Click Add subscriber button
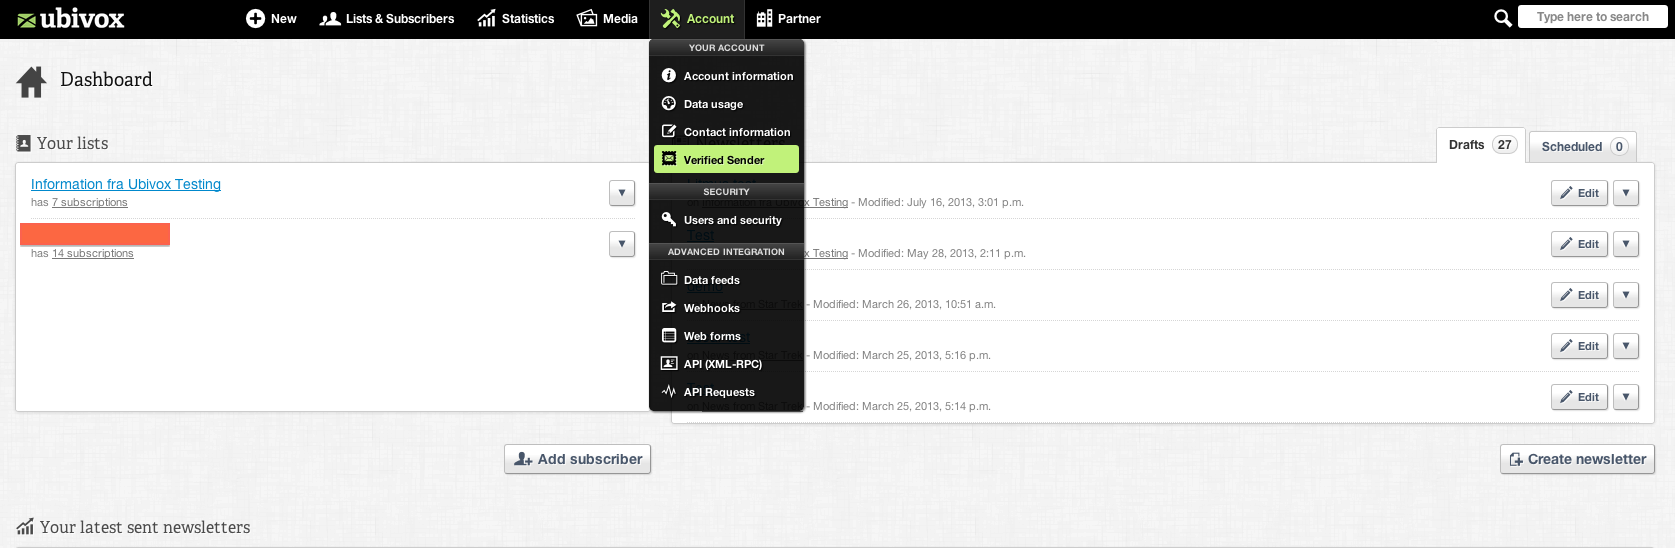This screenshot has width=1675, height=548. click(577, 459)
